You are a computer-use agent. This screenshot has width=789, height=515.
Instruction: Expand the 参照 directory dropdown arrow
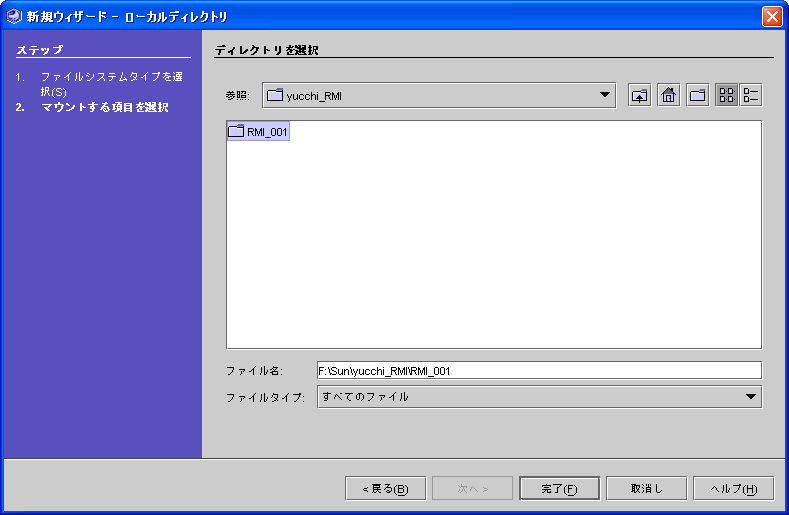pos(604,95)
